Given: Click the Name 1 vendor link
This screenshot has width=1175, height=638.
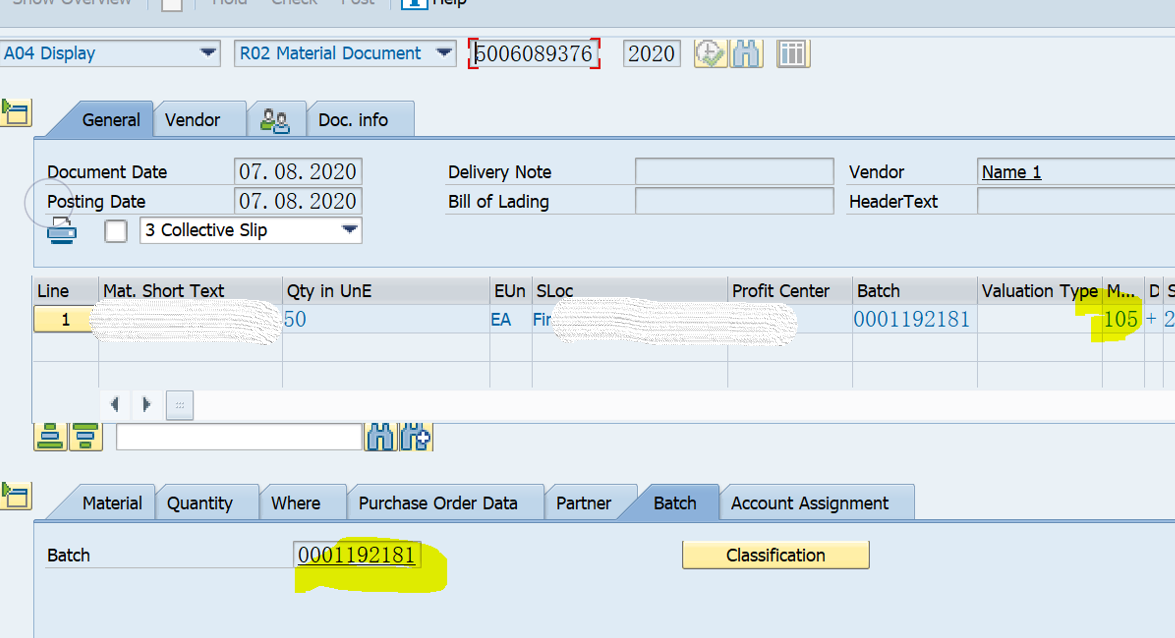Looking at the screenshot, I should pos(1011,172).
